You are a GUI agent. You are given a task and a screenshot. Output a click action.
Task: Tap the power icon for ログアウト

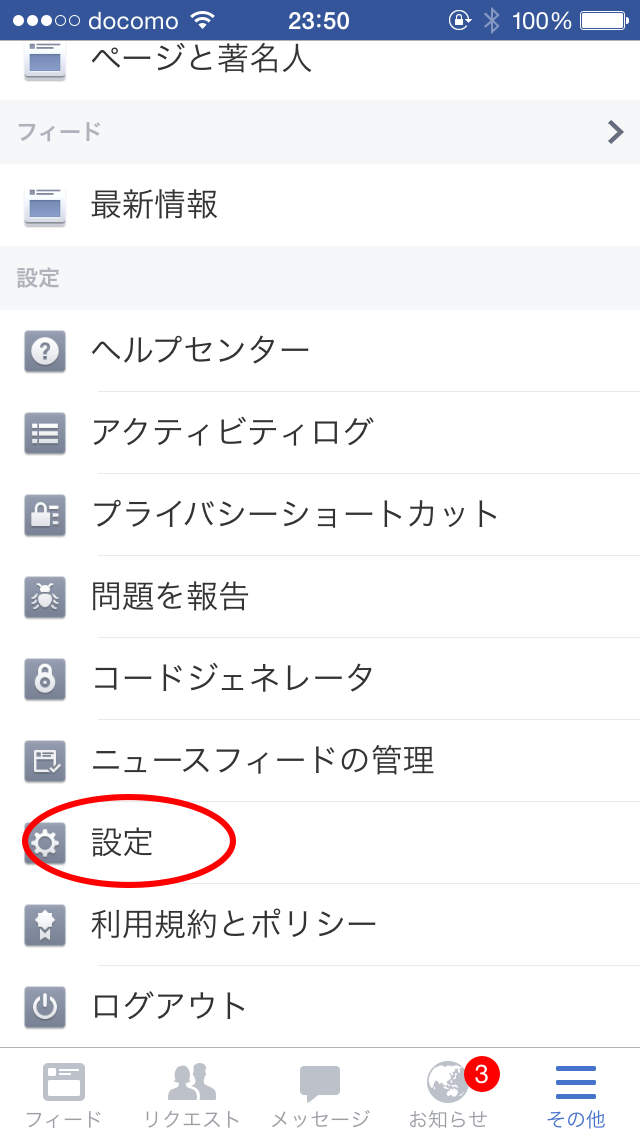click(x=45, y=1006)
